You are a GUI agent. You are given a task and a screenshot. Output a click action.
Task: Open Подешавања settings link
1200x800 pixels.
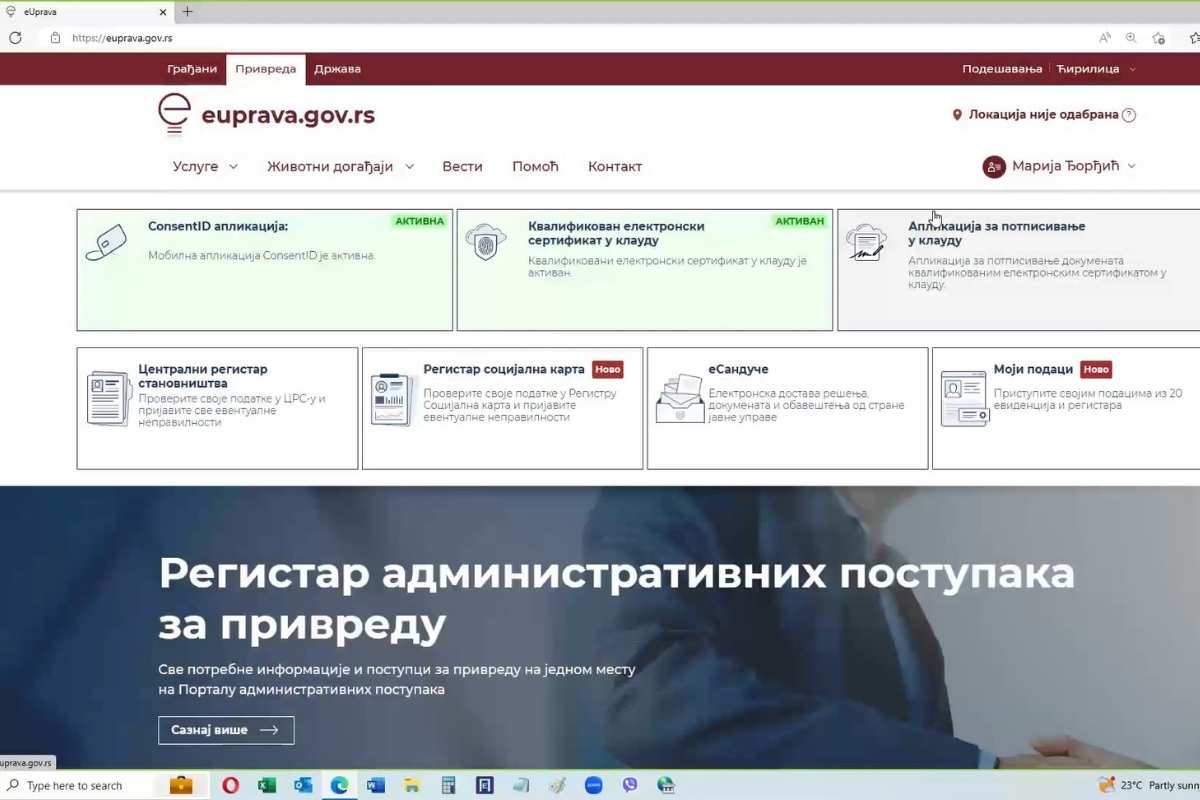click(x=1002, y=69)
